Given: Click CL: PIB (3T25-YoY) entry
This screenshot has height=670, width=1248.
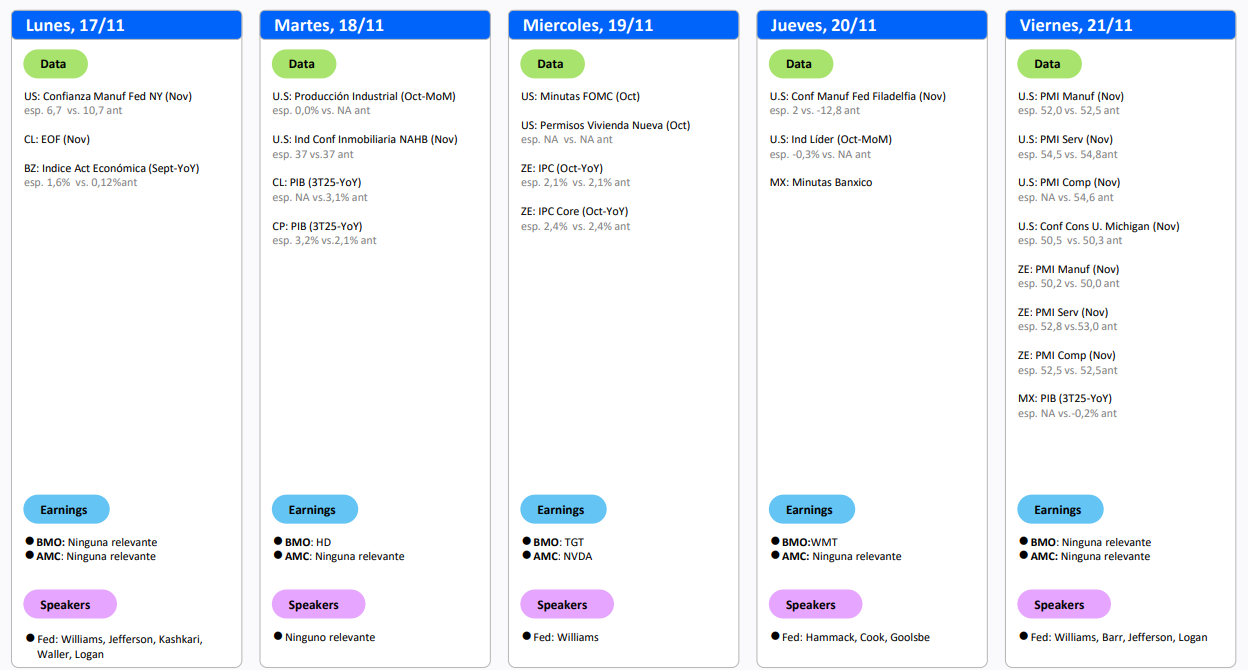Looking at the screenshot, I should (x=317, y=183).
